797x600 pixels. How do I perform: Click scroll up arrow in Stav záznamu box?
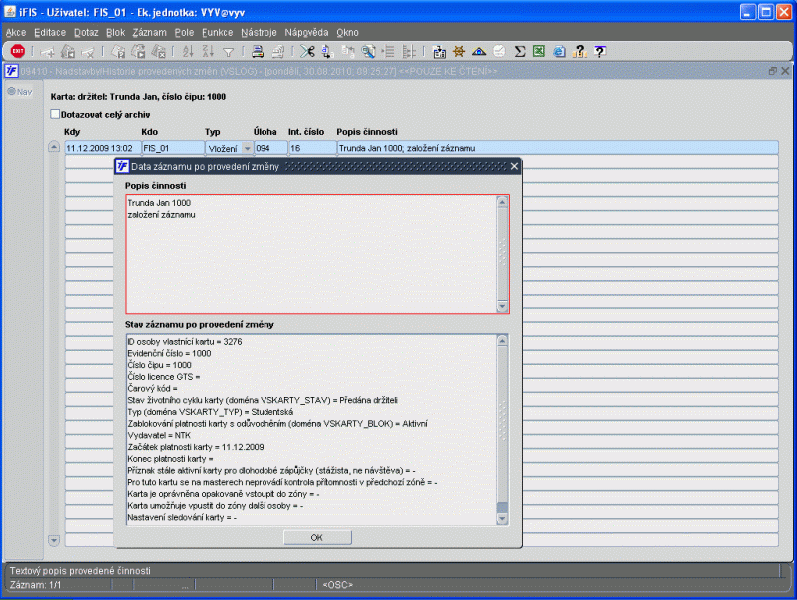(x=502, y=341)
